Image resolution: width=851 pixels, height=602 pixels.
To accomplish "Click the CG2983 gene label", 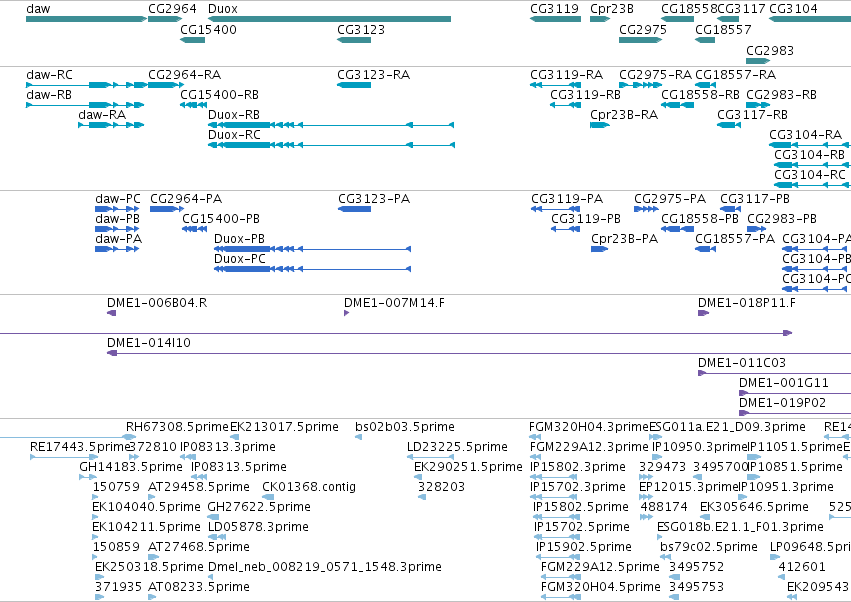I will (770, 50).
